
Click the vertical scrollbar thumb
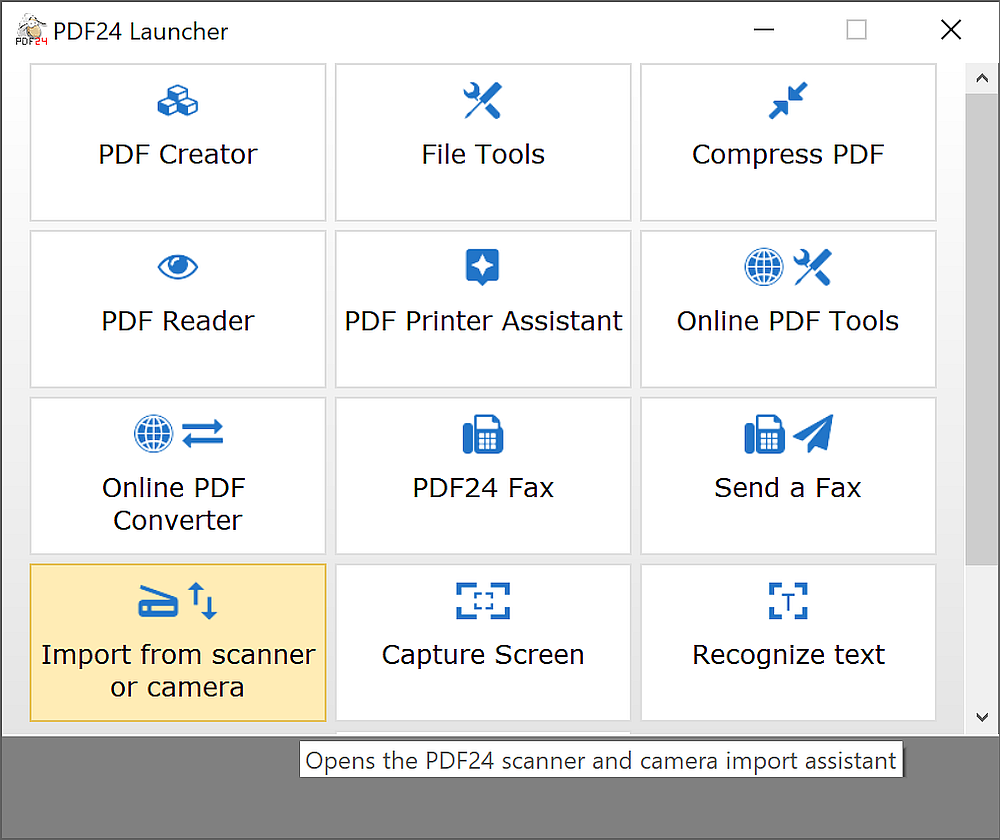point(982,329)
